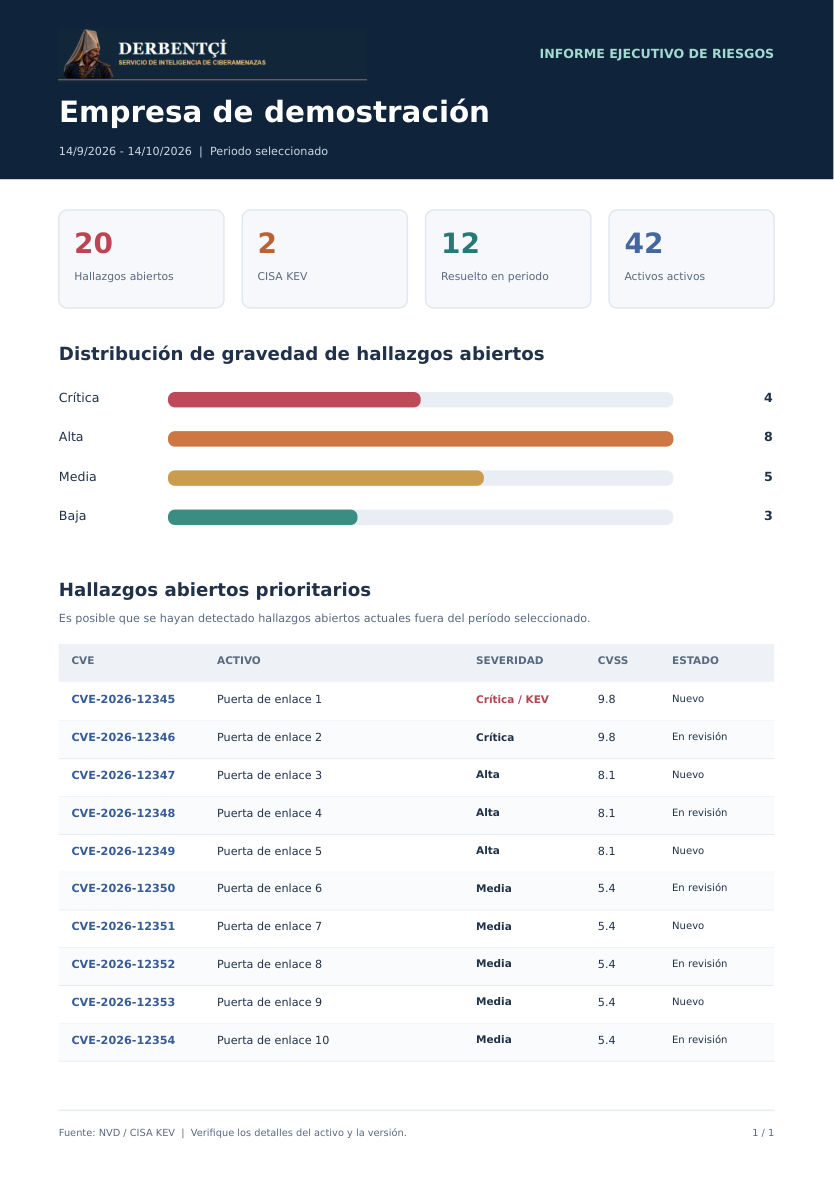Click the 'Hallazgos abiertos prioritarios' heading
This screenshot has width=834, height=1179.
click(215, 590)
